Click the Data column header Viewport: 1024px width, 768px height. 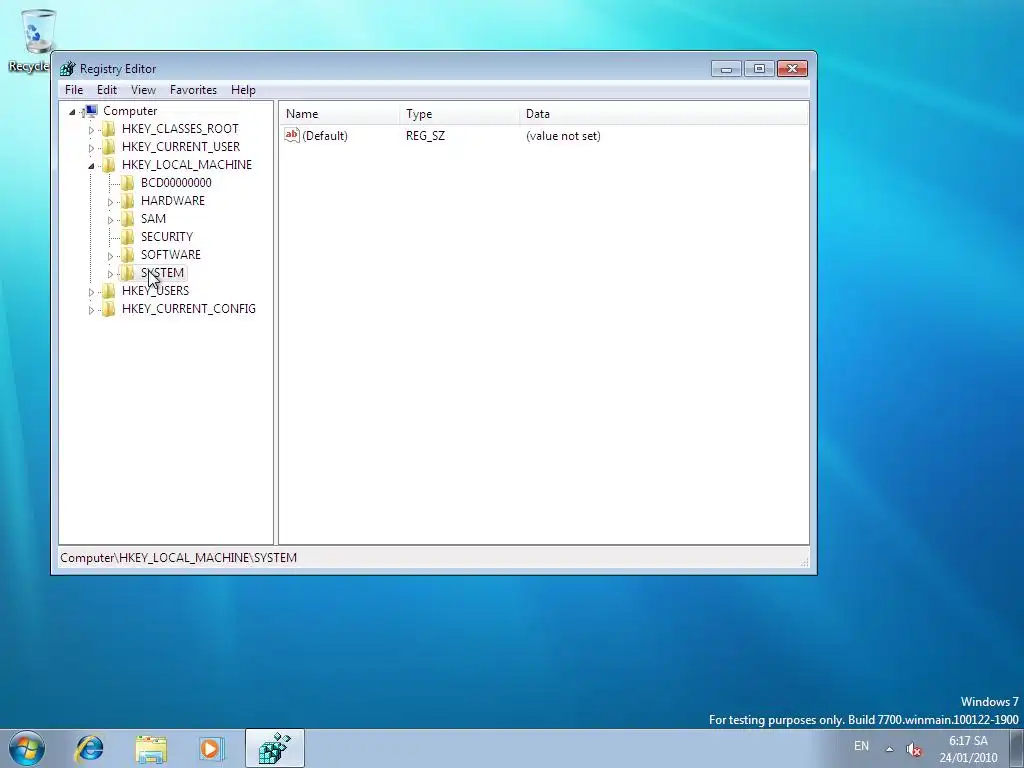[x=664, y=114]
